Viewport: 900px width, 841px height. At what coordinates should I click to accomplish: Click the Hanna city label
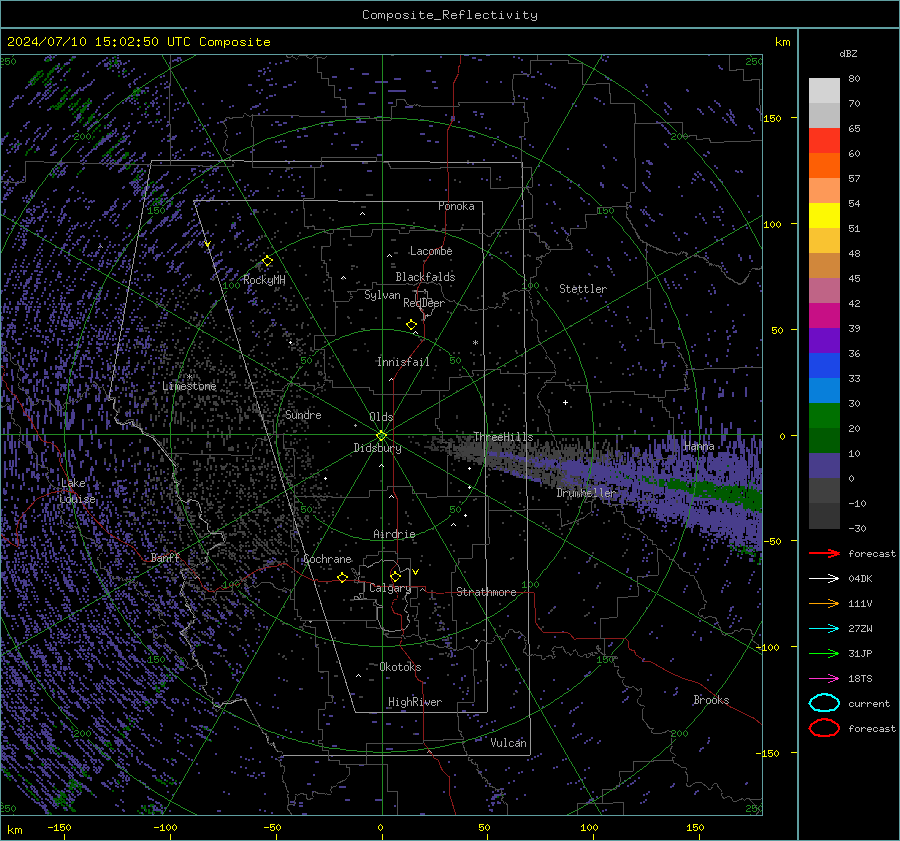[x=699, y=446]
